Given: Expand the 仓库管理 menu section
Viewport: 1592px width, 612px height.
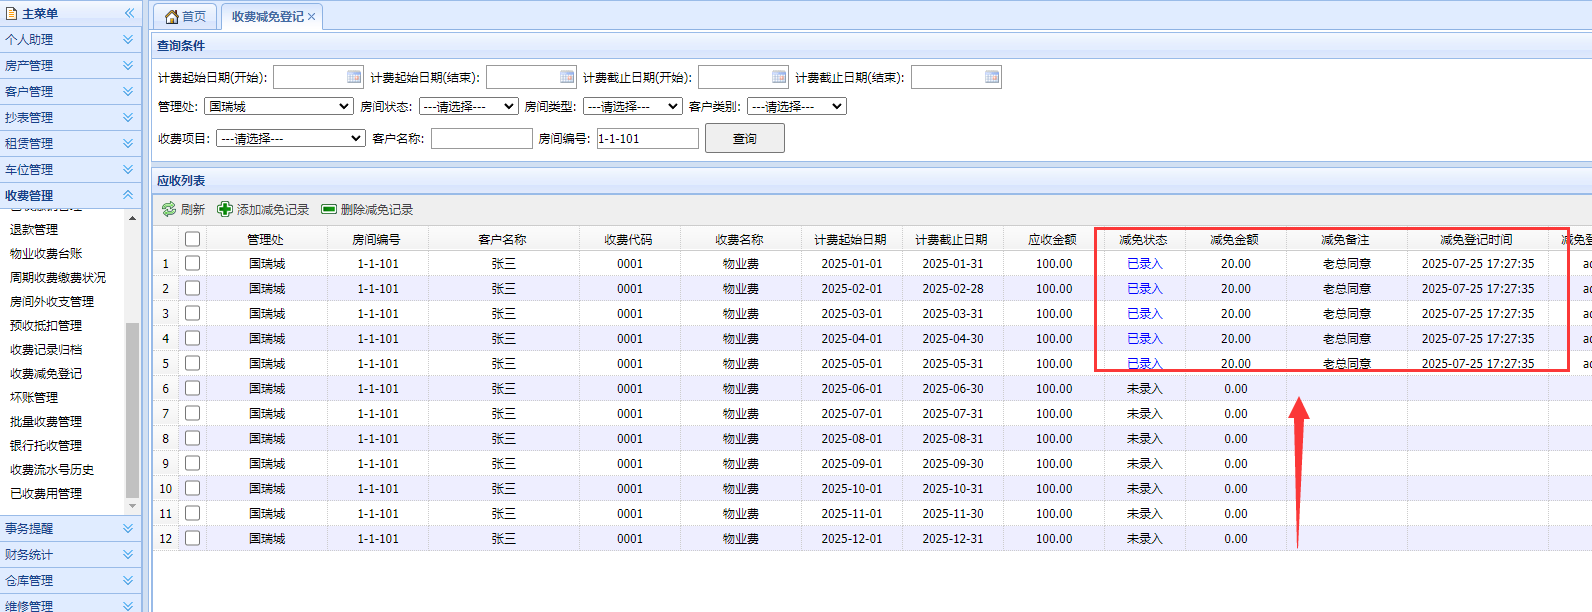Looking at the screenshot, I should tap(70, 580).
